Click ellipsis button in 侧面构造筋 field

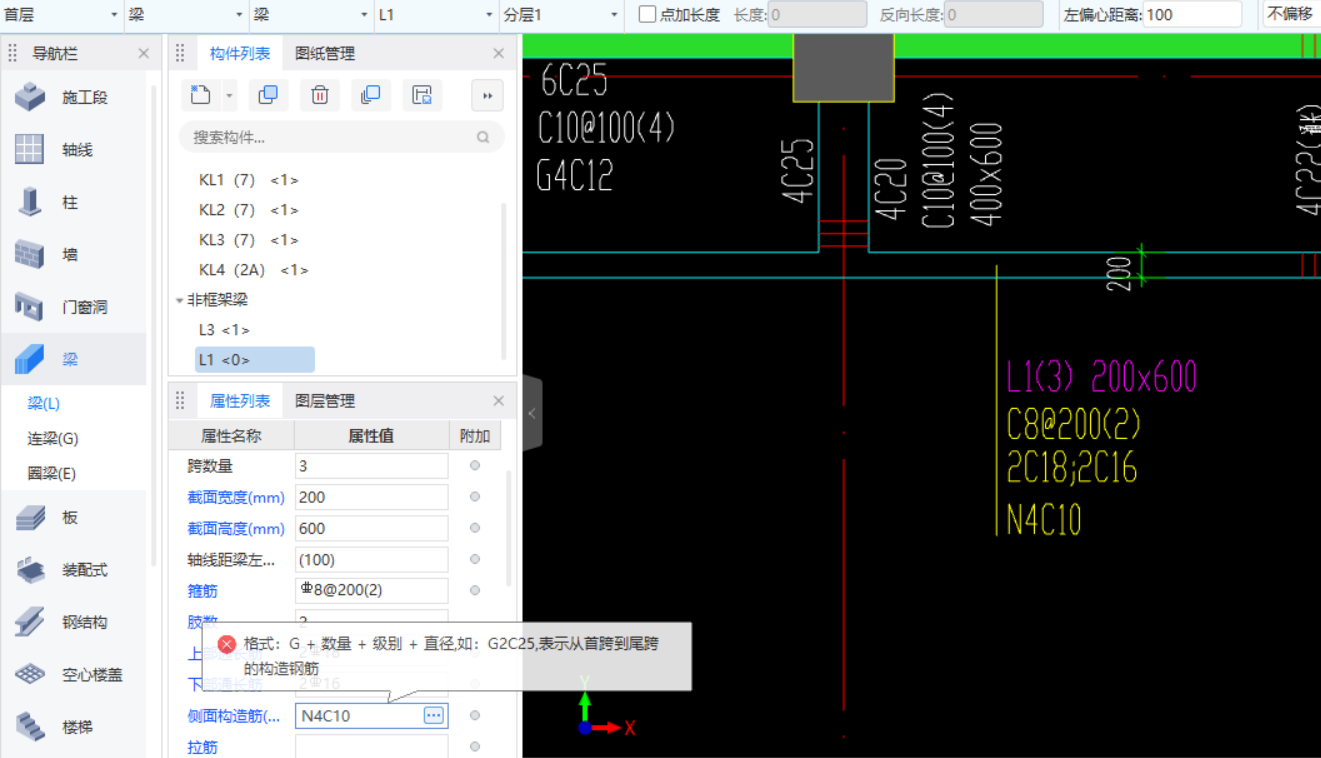433,715
